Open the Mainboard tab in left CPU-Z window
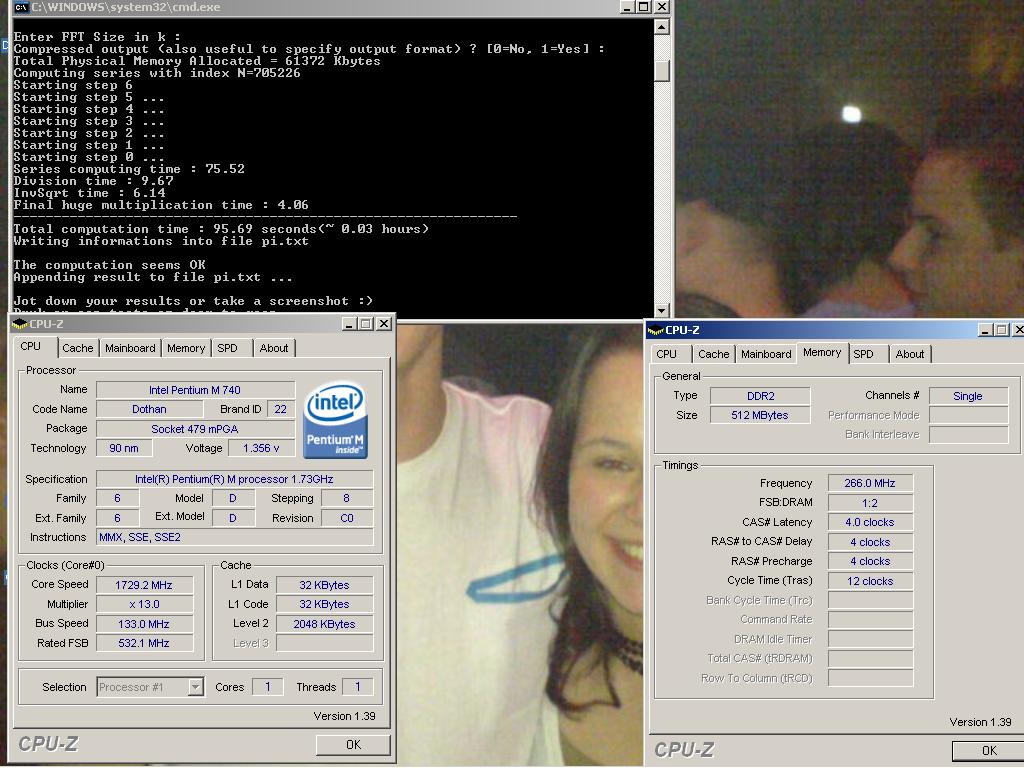Screen dimensions: 1024x768 (x=130, y=348)
